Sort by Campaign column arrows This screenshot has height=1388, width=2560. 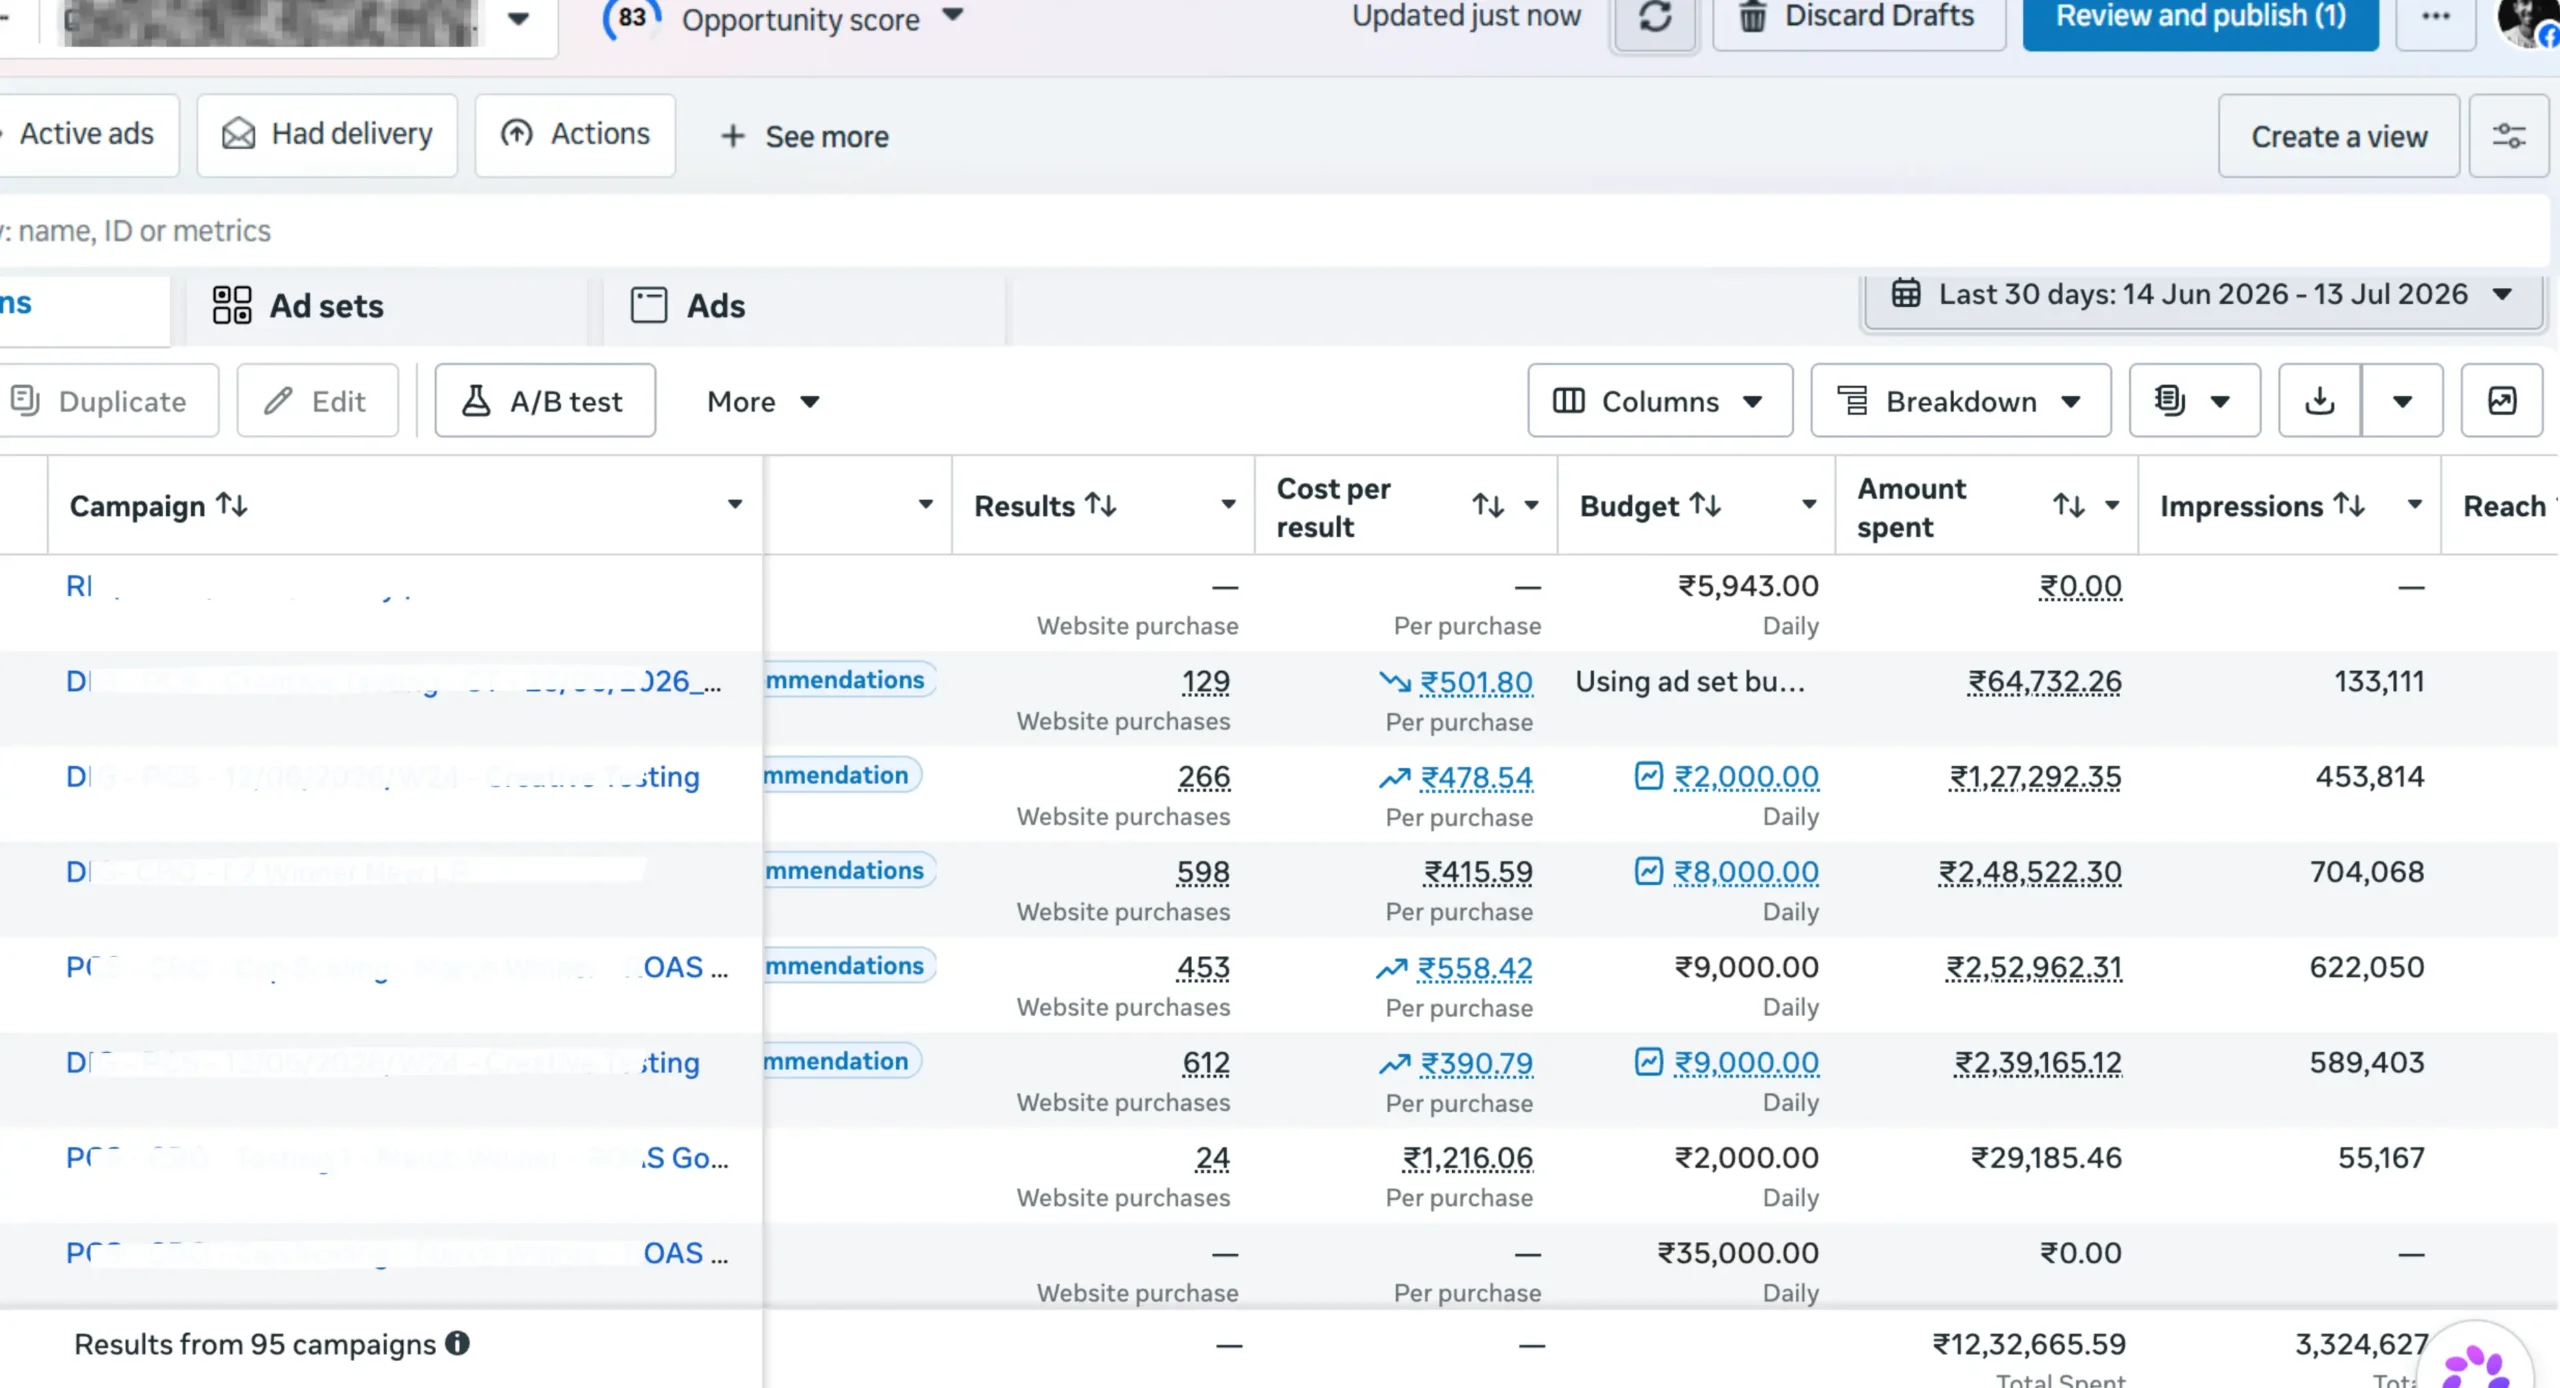click(232, 505)
